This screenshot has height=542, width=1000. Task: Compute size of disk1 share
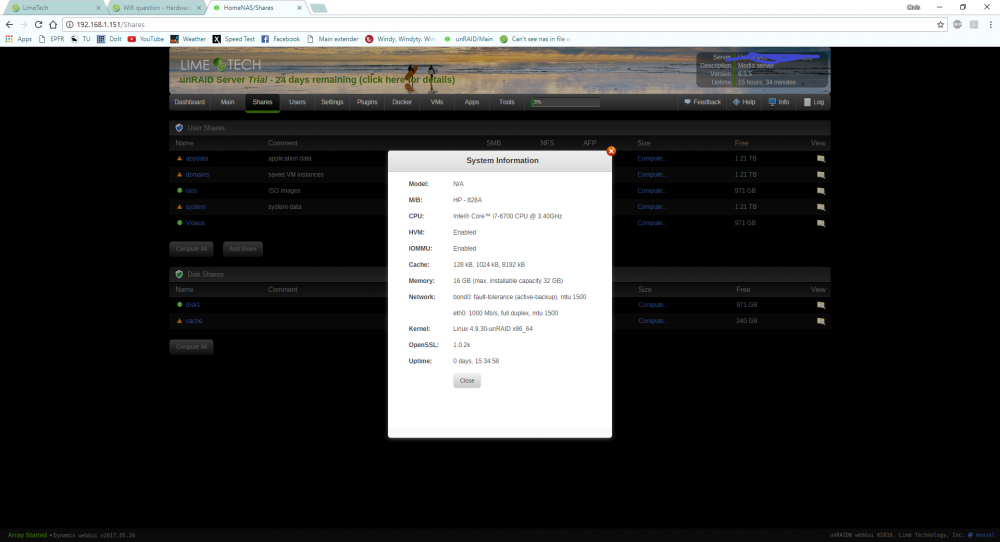tap(652, 305)
